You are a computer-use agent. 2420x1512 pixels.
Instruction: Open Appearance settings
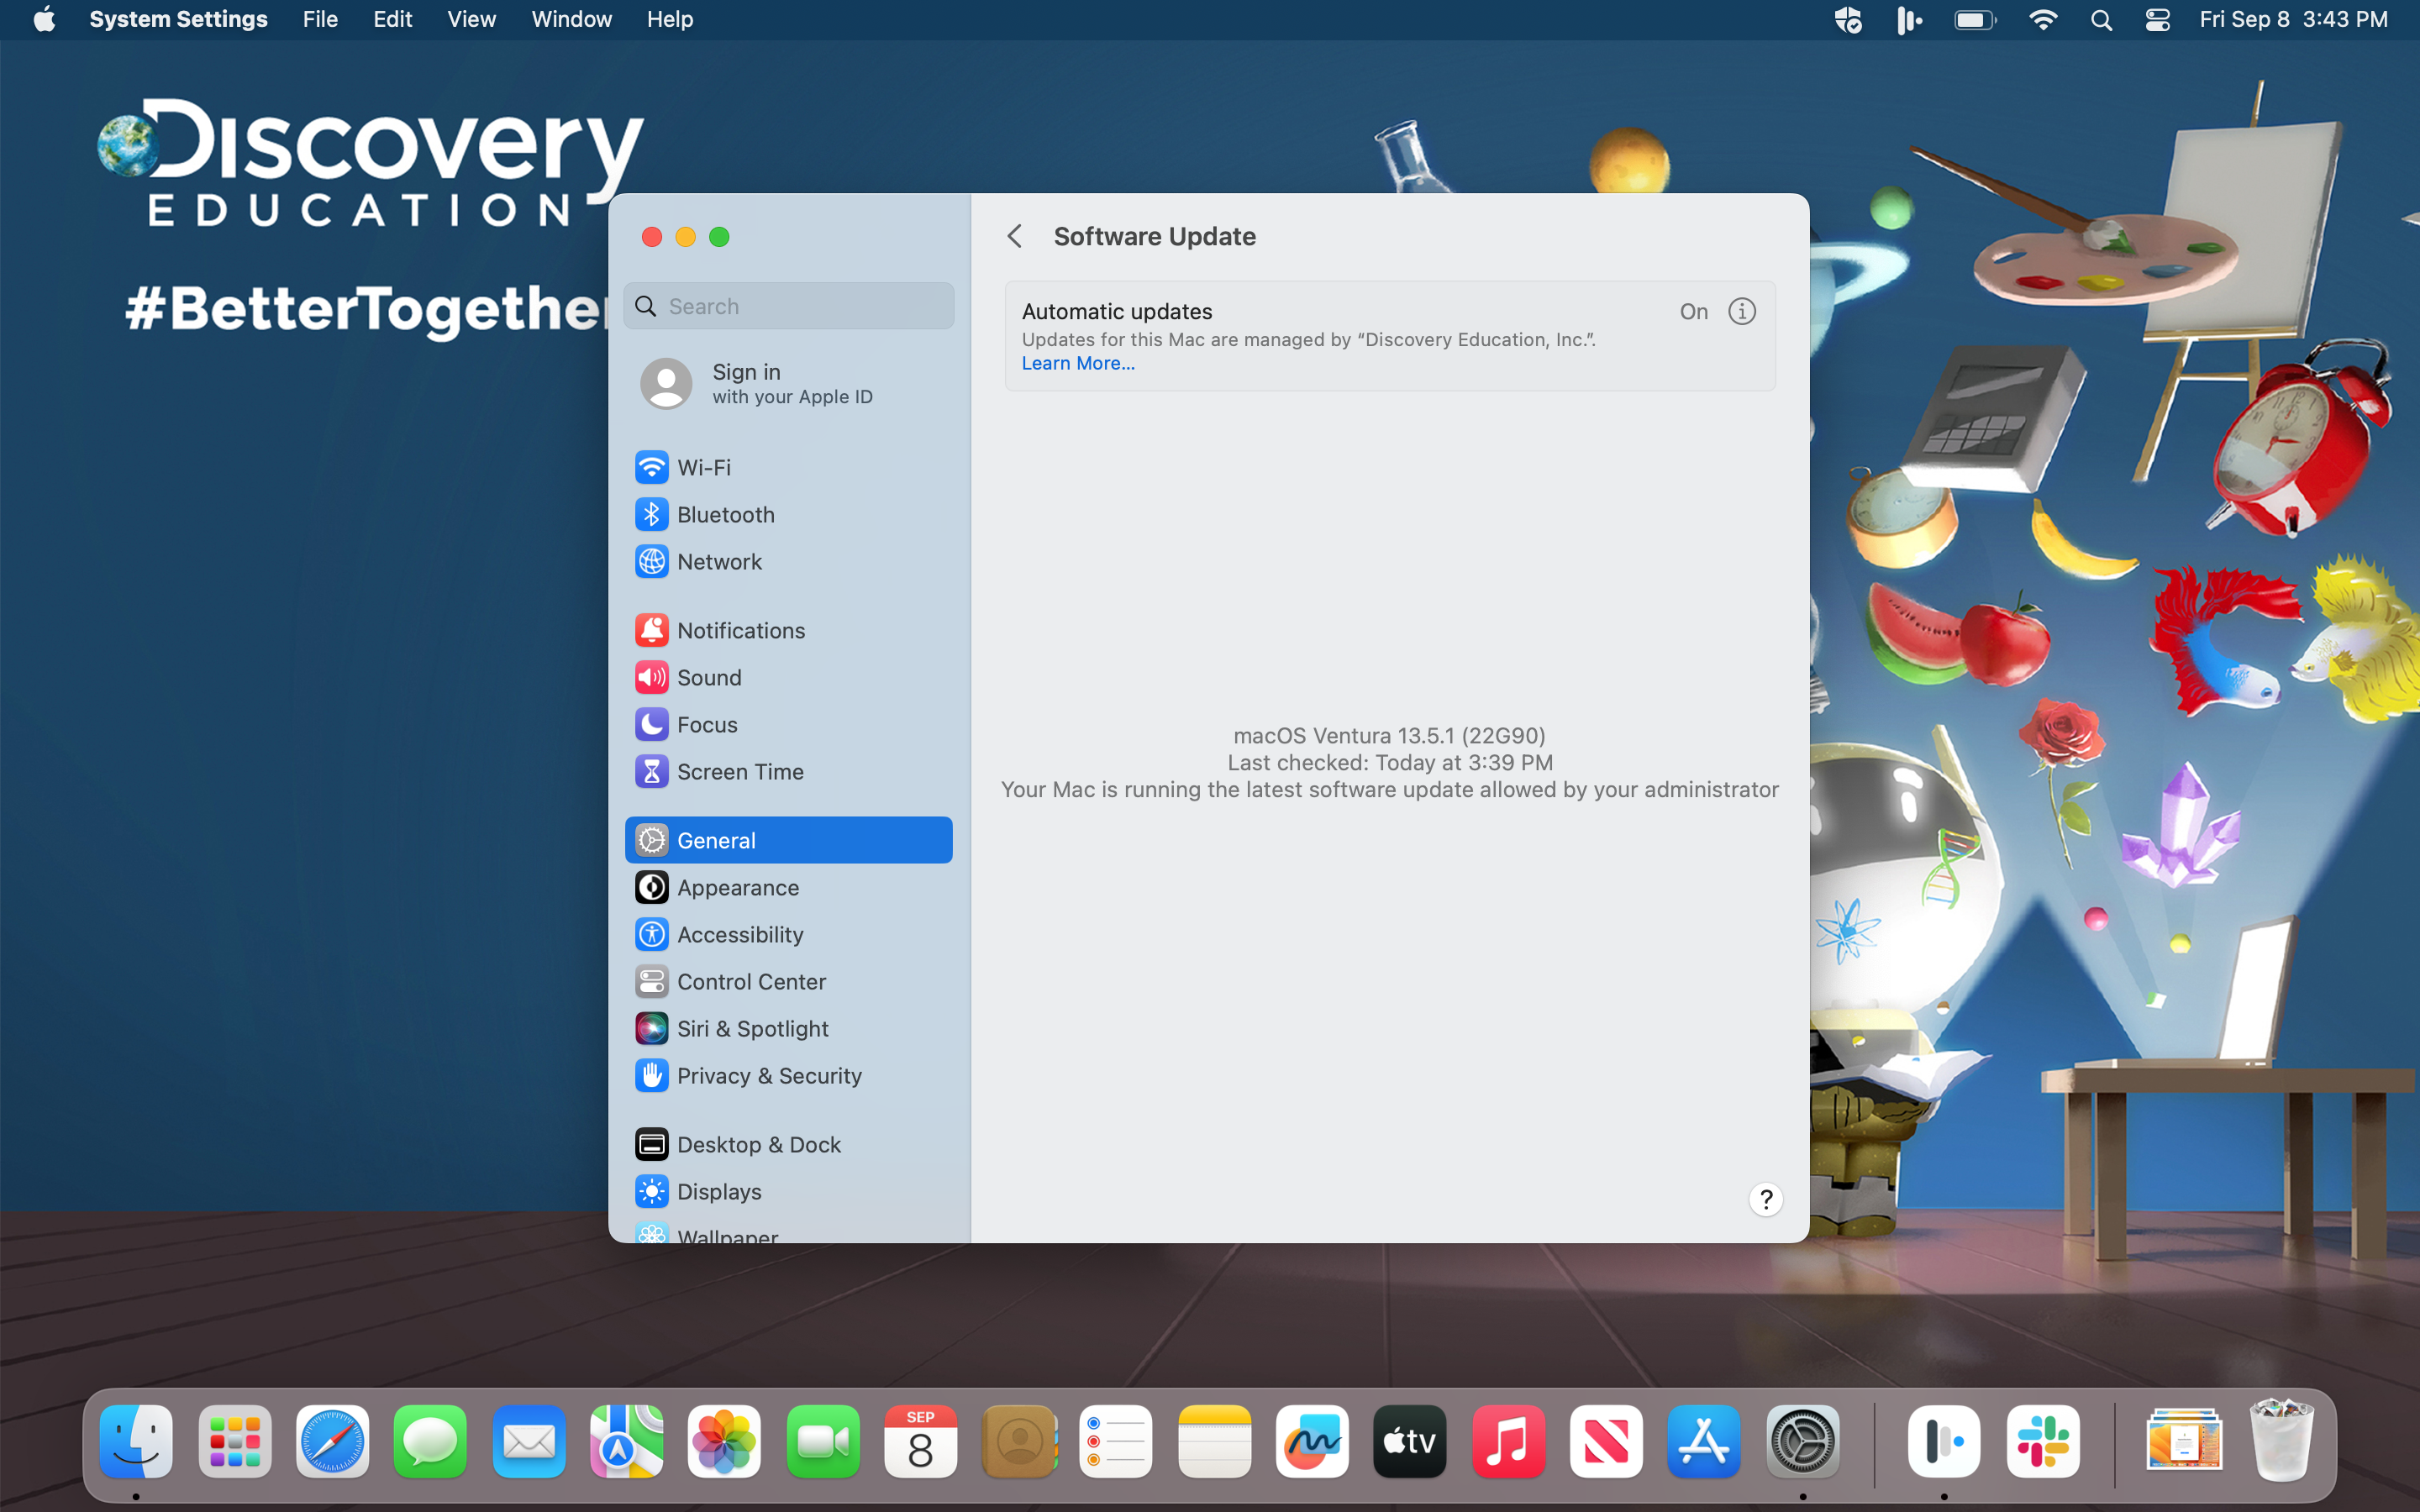point(788,887)
